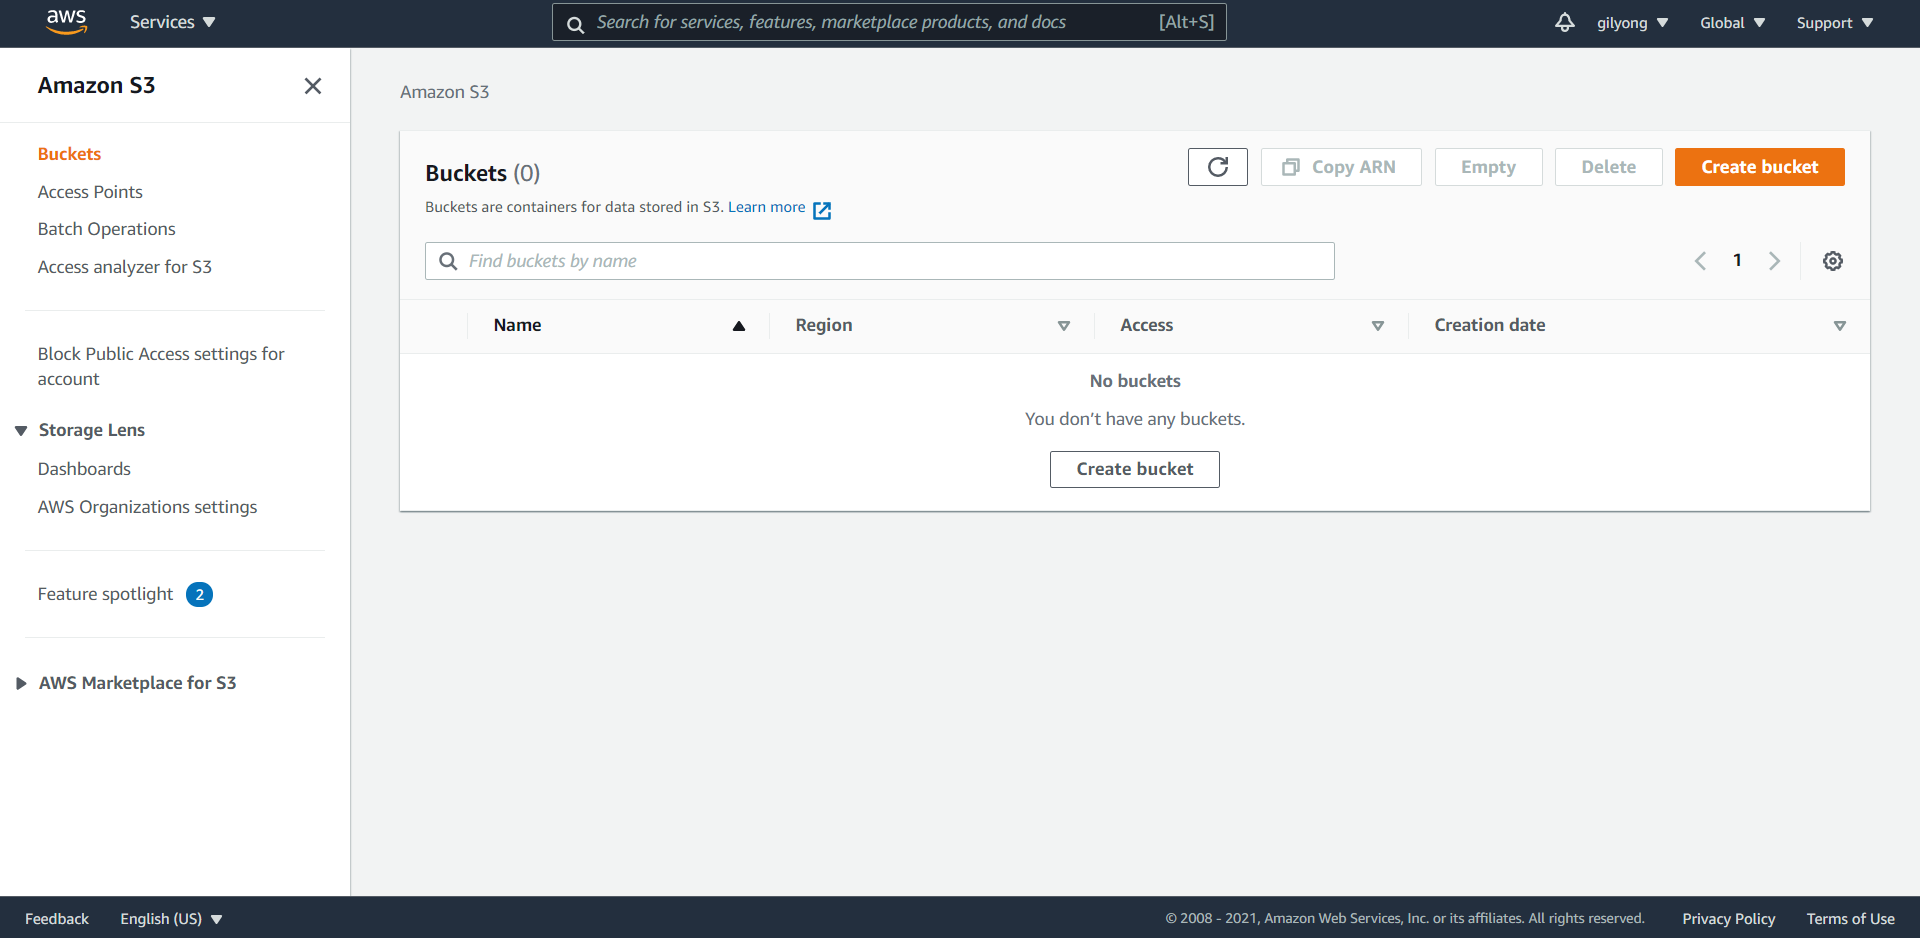This screenshot has height=938, width=1920.
Task: Click the Find buckets by name field
Action: (879, 261)
